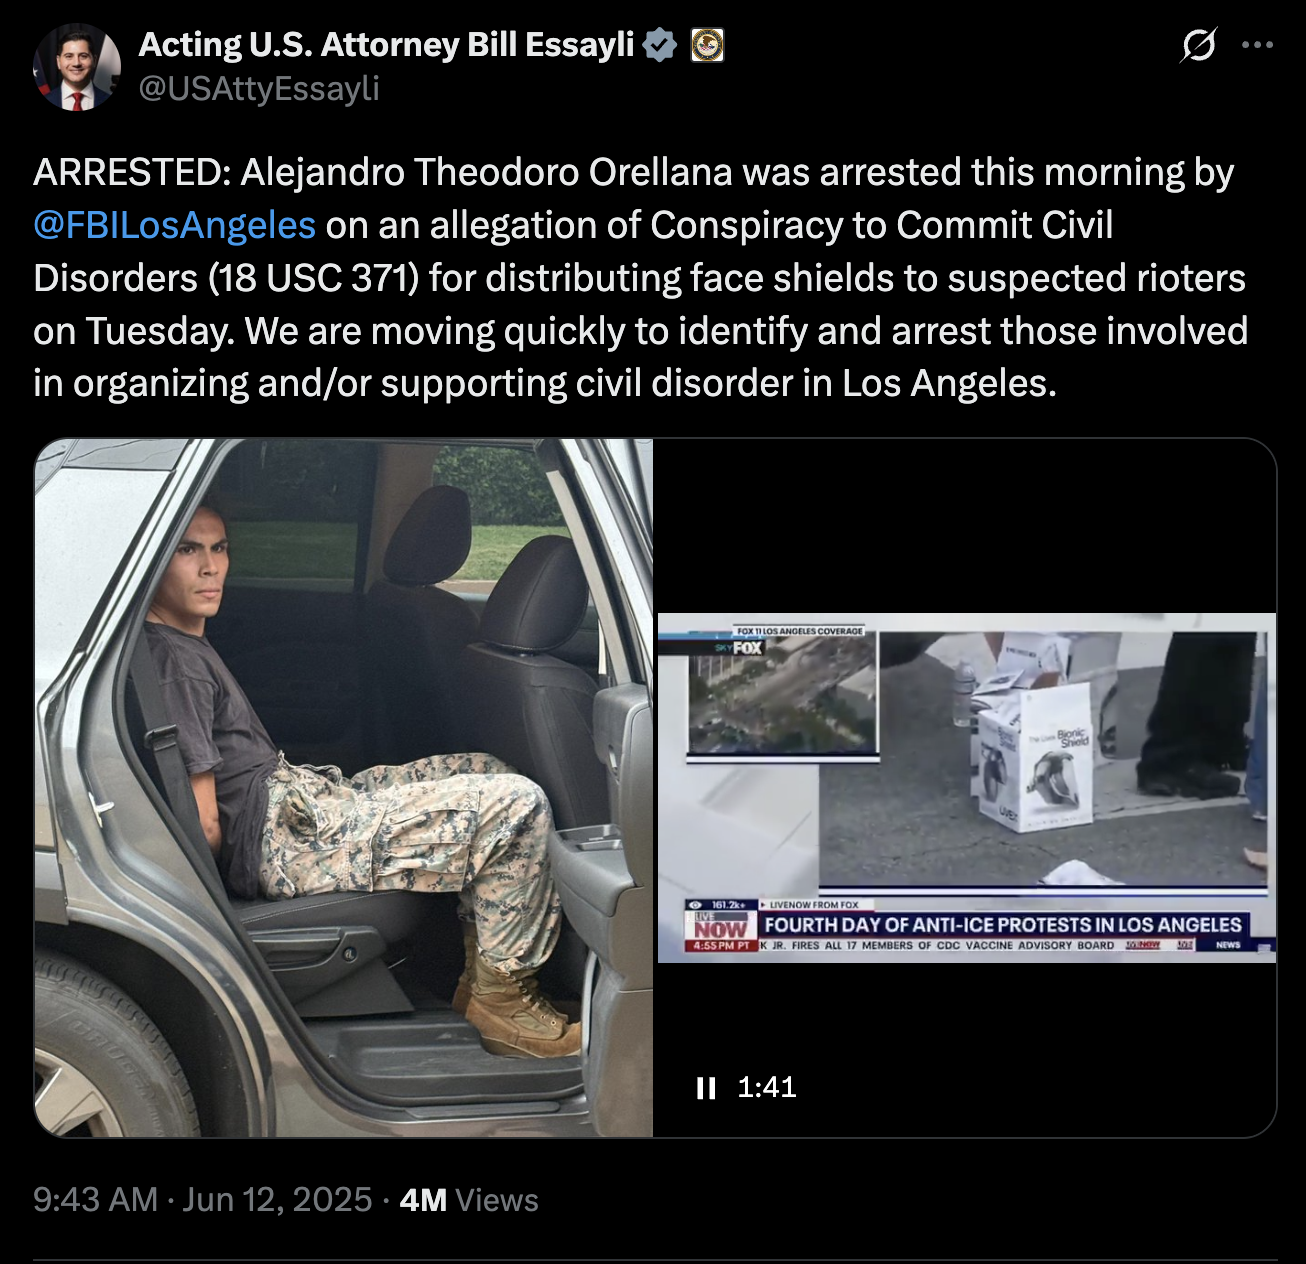Click the blue verified checkmark badge
Screen dimensions: 1306x1264
660,45
